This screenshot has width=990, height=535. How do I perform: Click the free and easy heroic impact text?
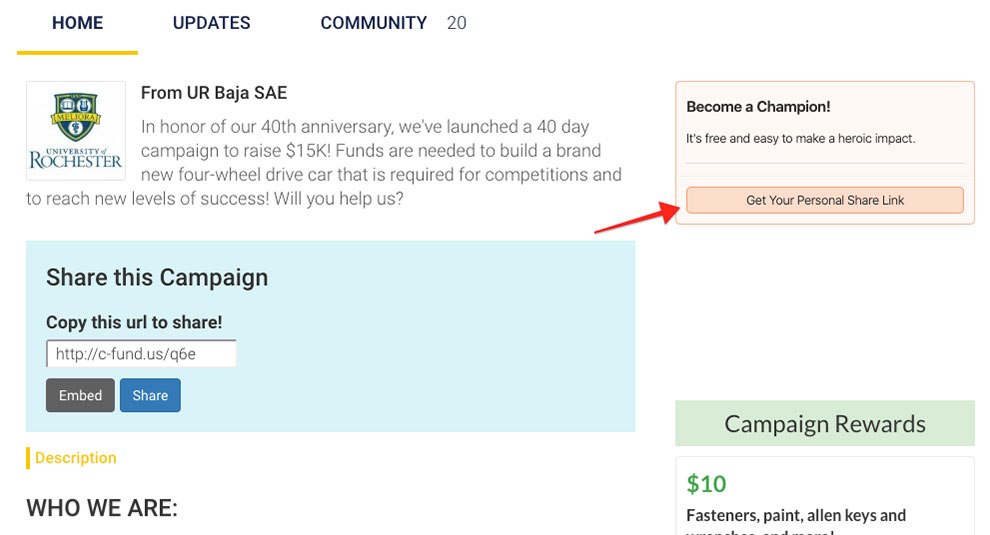[801, 138]
